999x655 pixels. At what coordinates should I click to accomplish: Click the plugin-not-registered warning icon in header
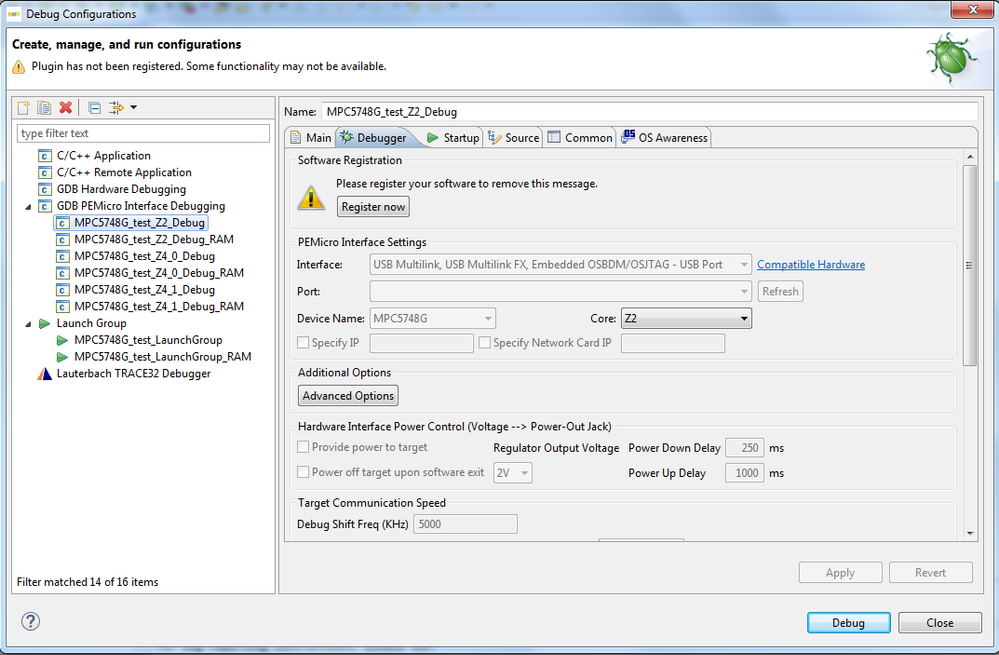[18, 67]
